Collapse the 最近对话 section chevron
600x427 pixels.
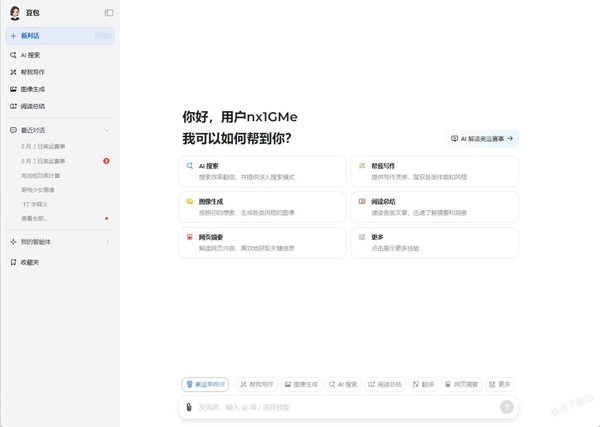107,130
